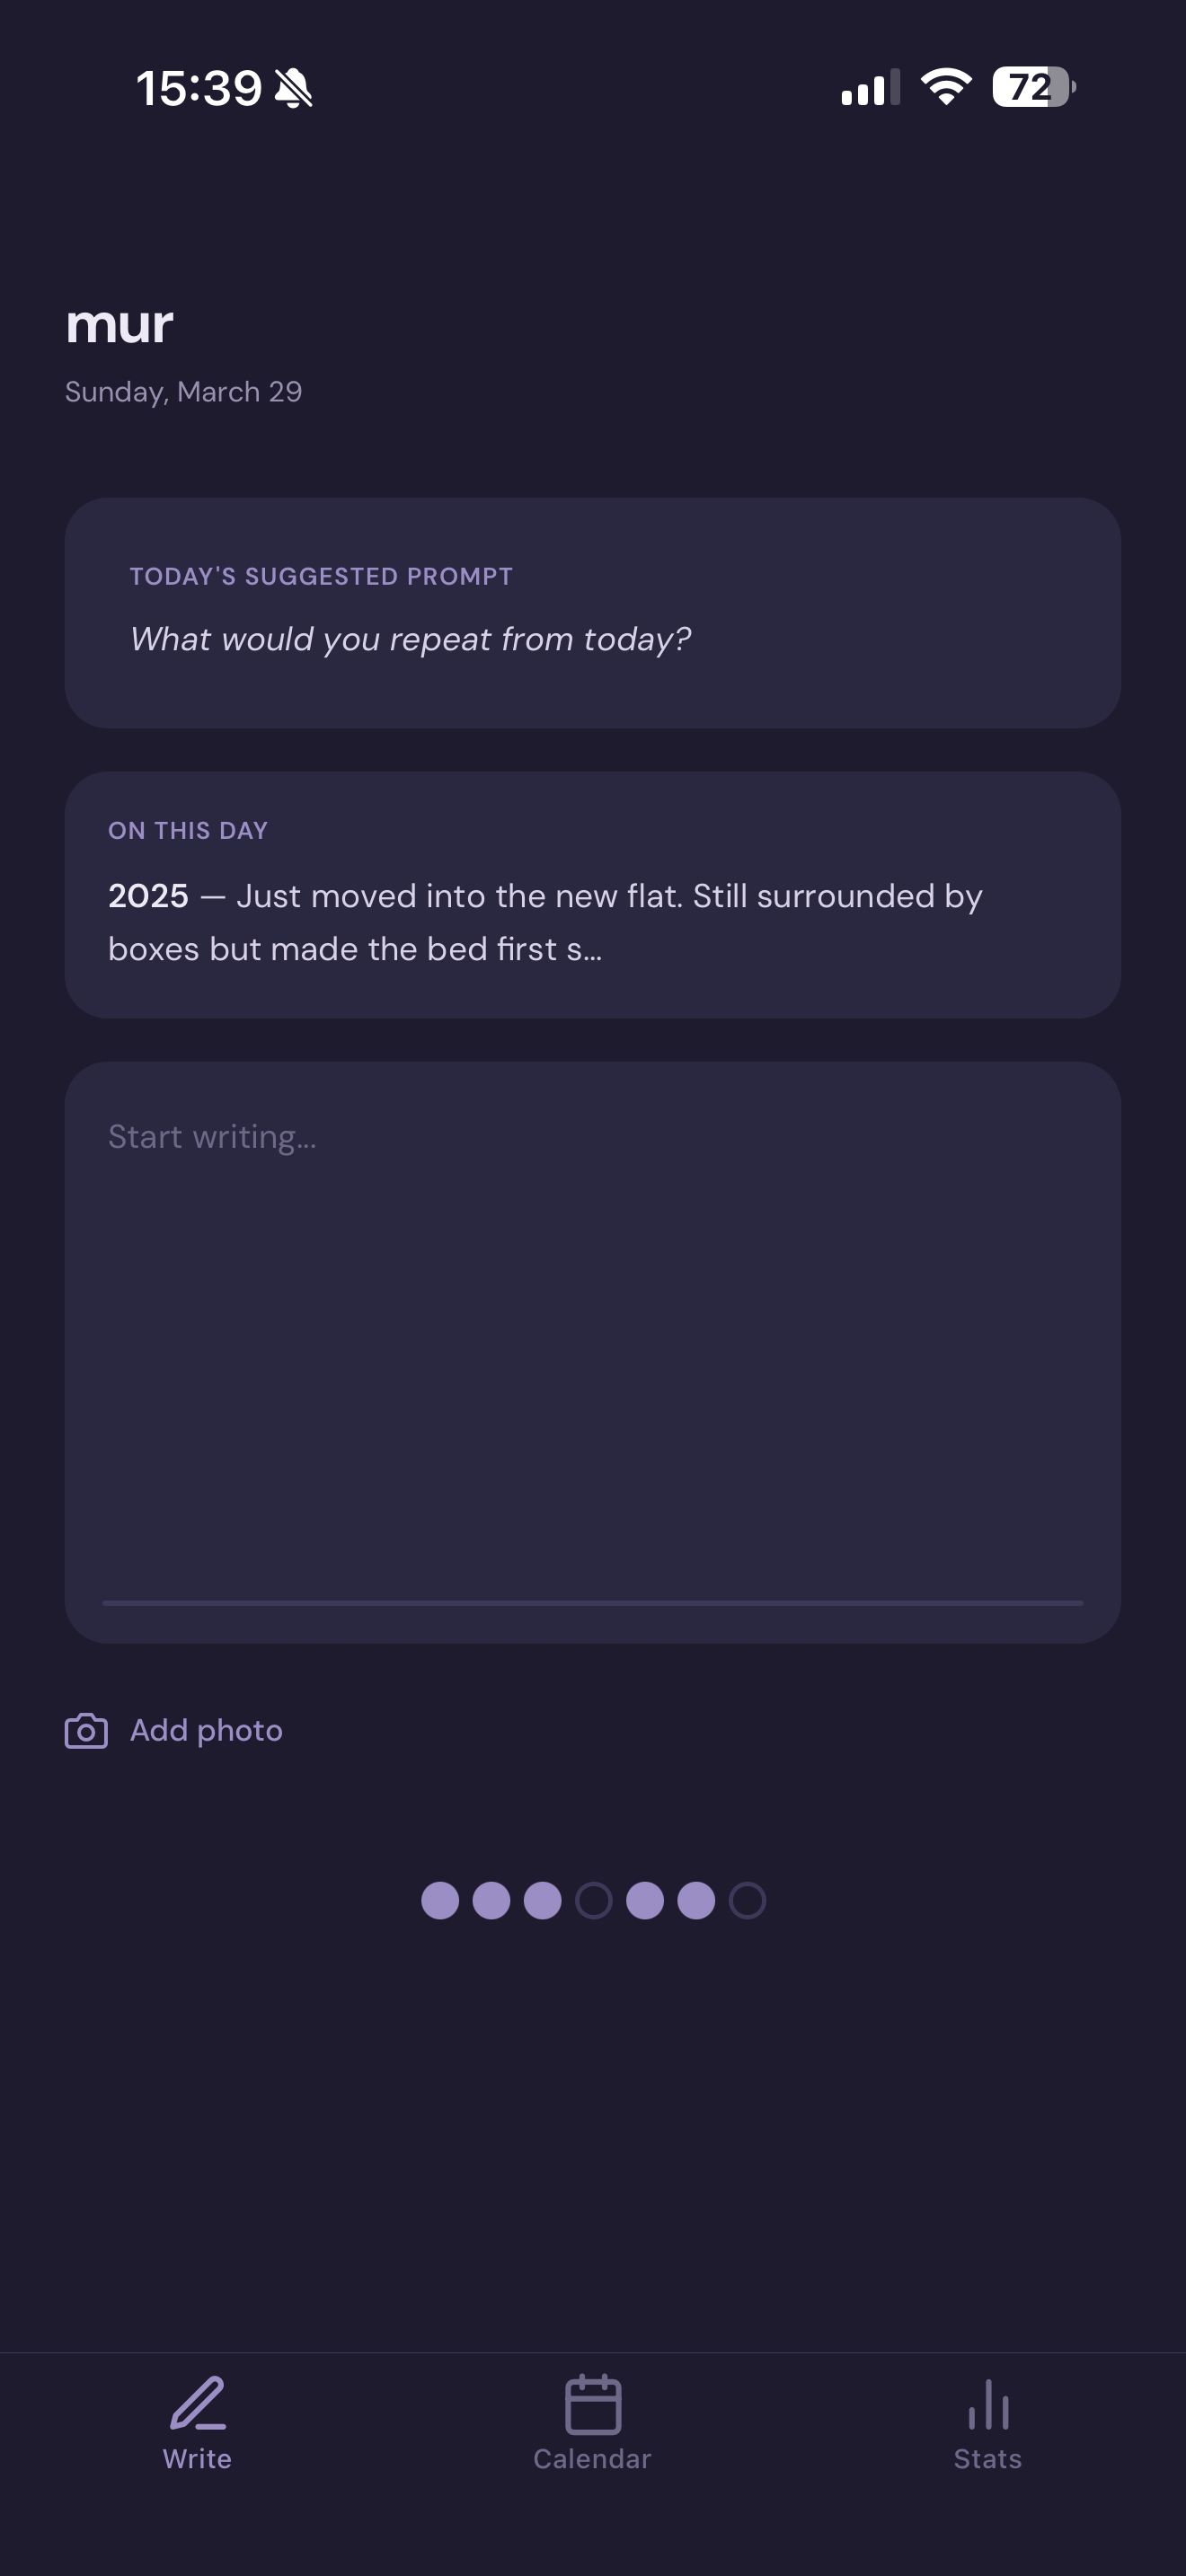1186x2576 pixels.
Task: Select the middle filled dot in progress row
Action: [x=543, y=1900]
